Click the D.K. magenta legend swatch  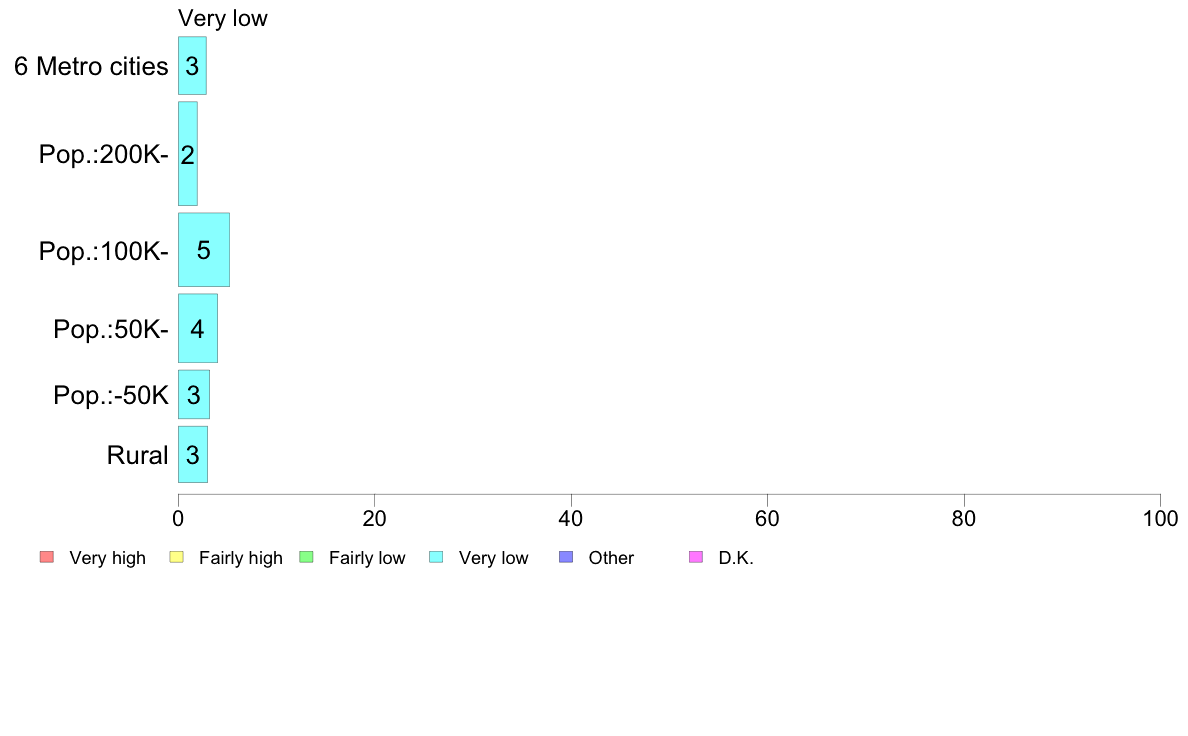[696, 557]
